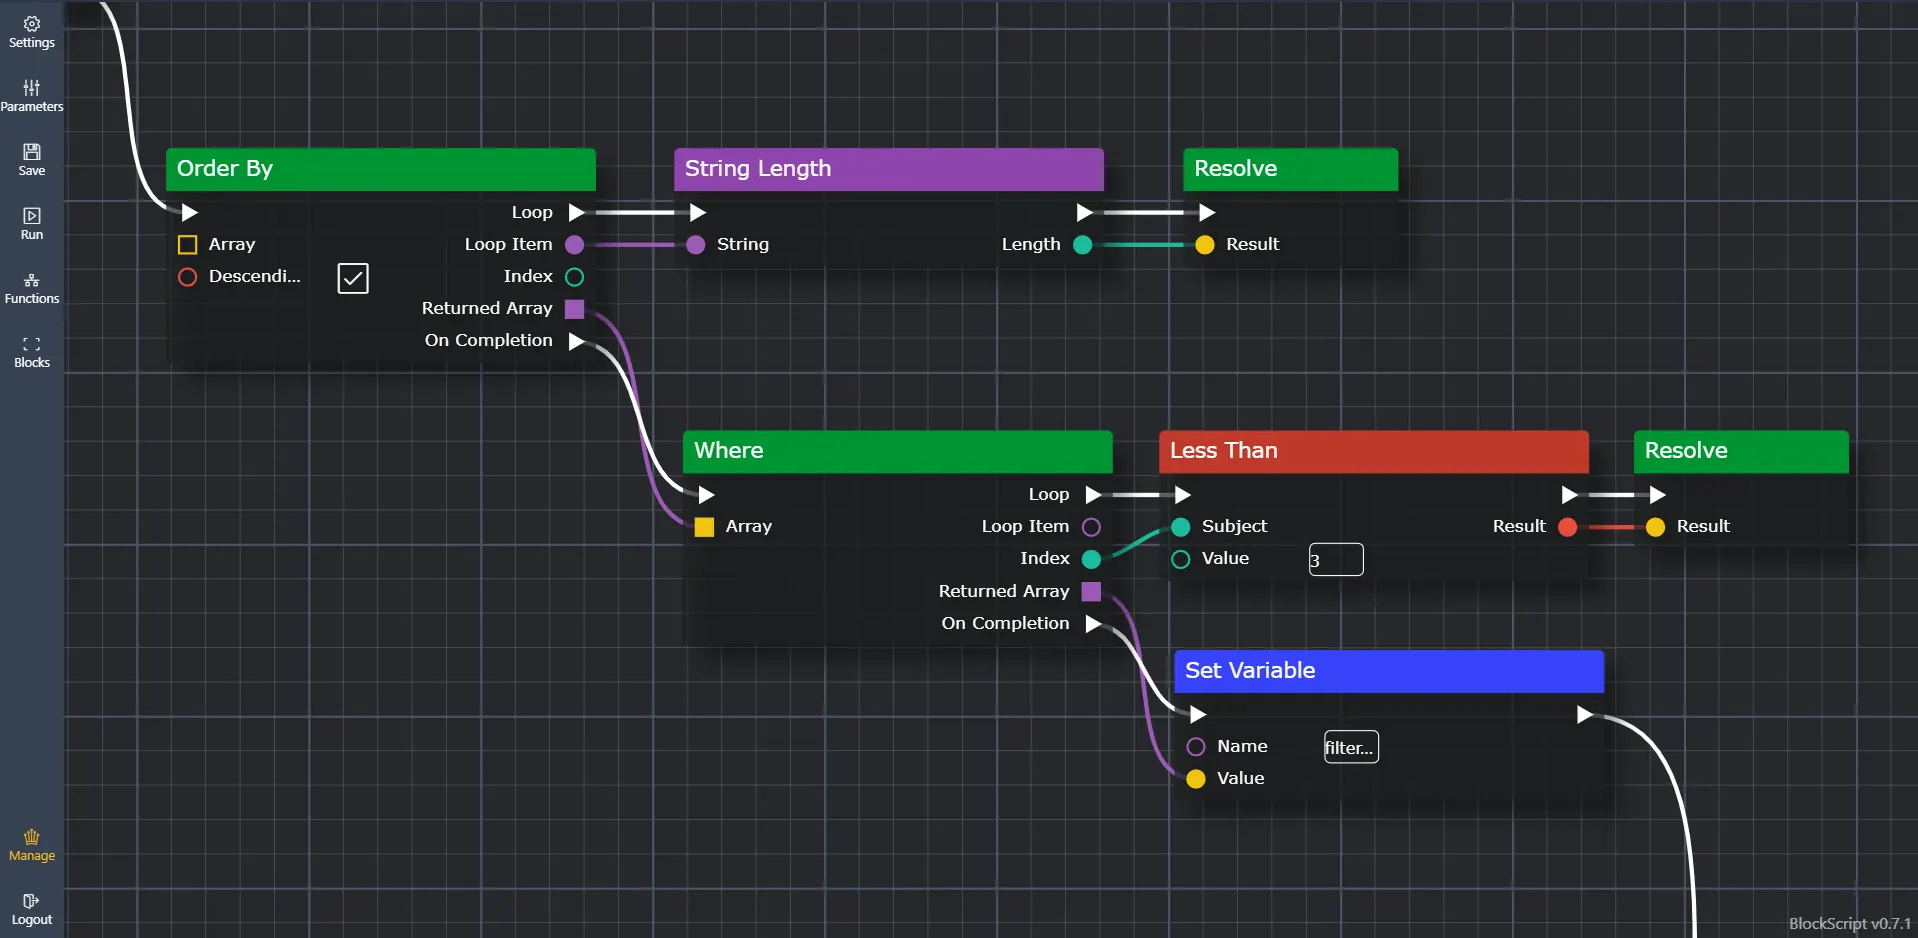Open the Manage section
Screen dimensions: 1918x938
[32, 845]
